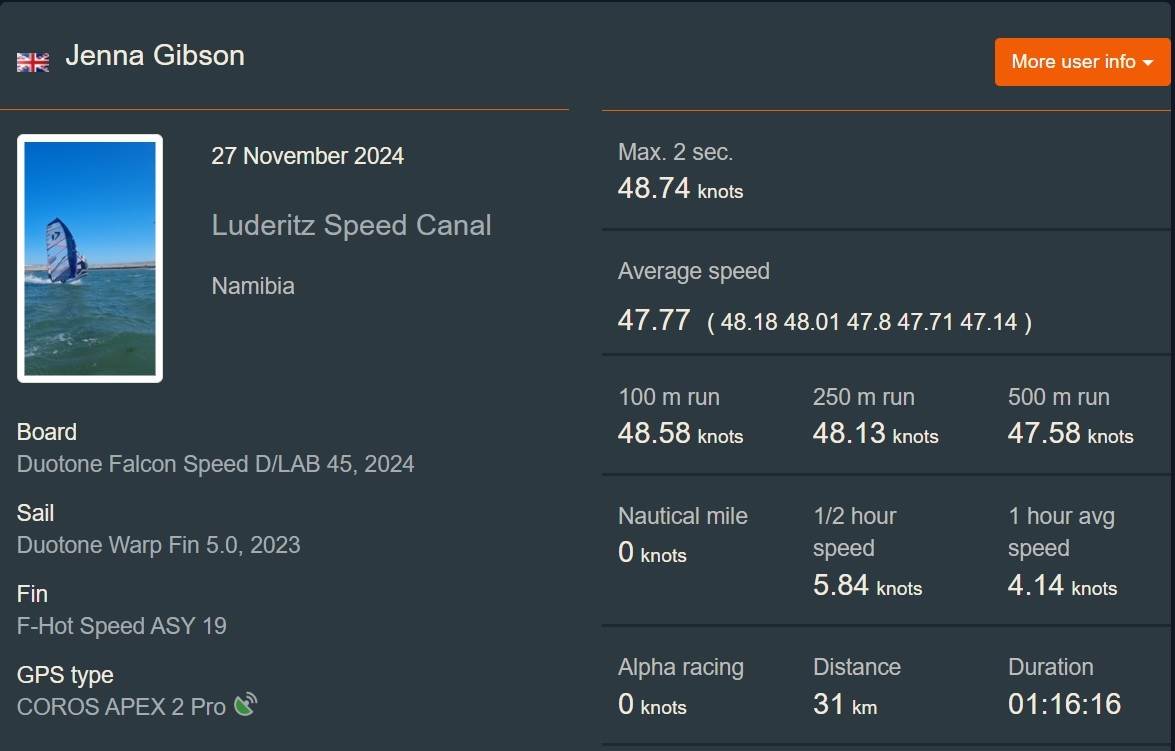Select the Duotone Warp Fin sail entry
The height and width of the screenshot is (751, 1175).
tap(158, 545)
